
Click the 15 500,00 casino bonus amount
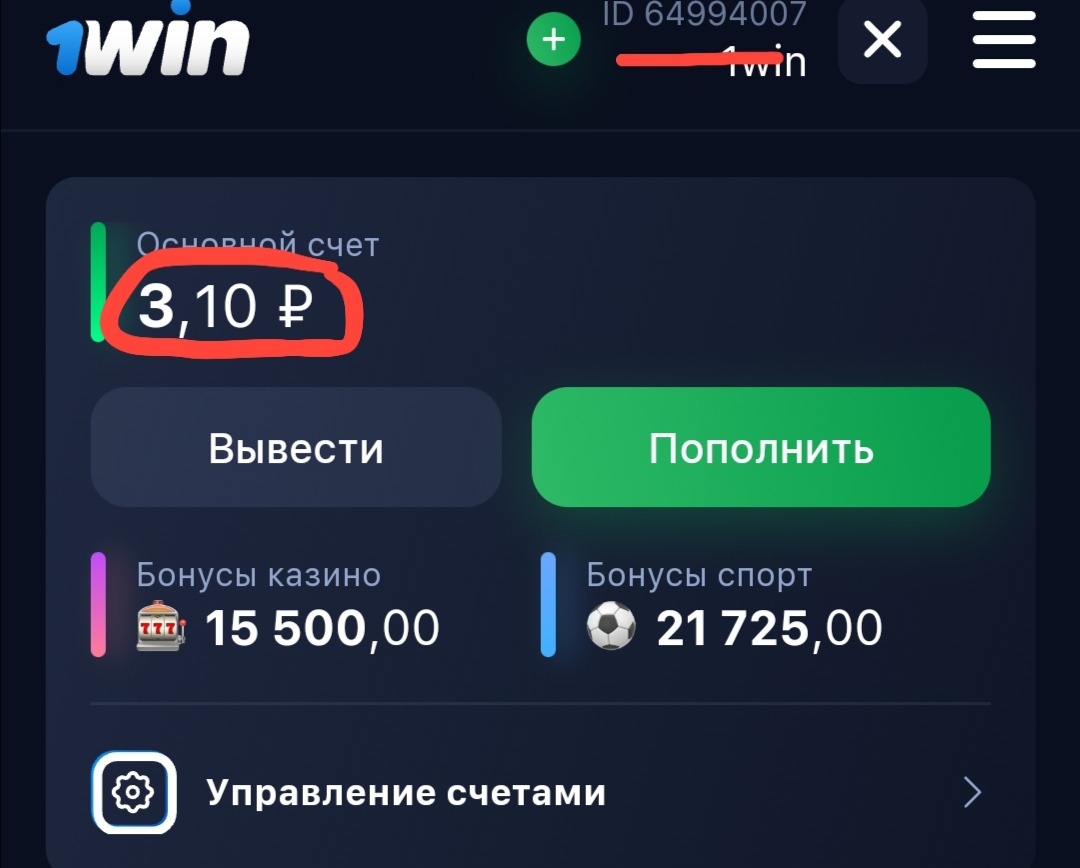[322, 628]
